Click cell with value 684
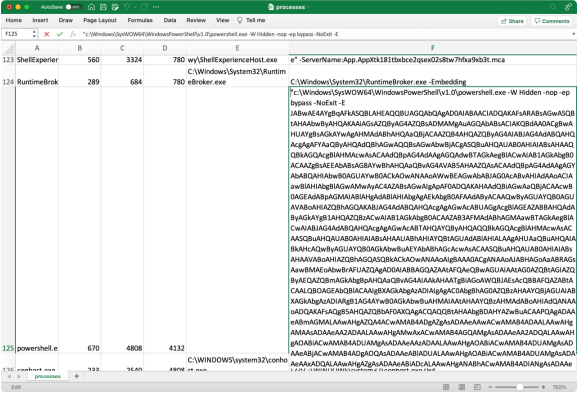583x398 pixels. pos(122,76)
